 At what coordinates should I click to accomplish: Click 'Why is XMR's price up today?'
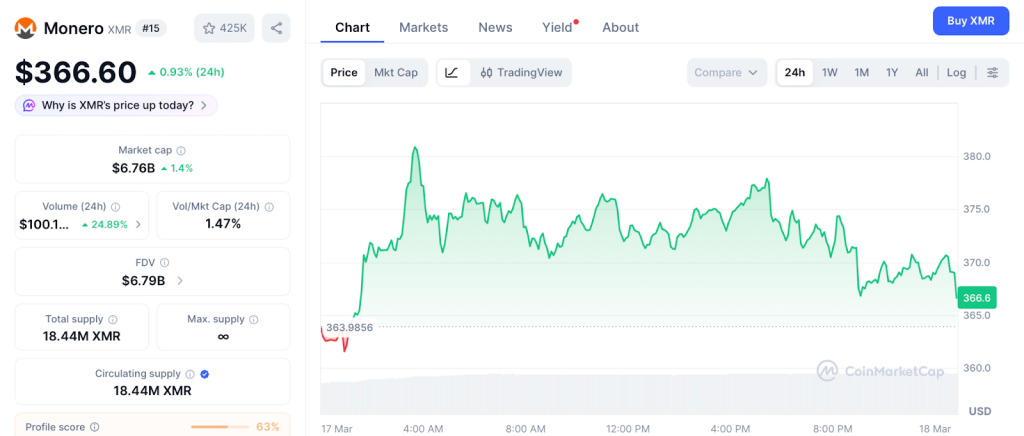tap(118, 105)
